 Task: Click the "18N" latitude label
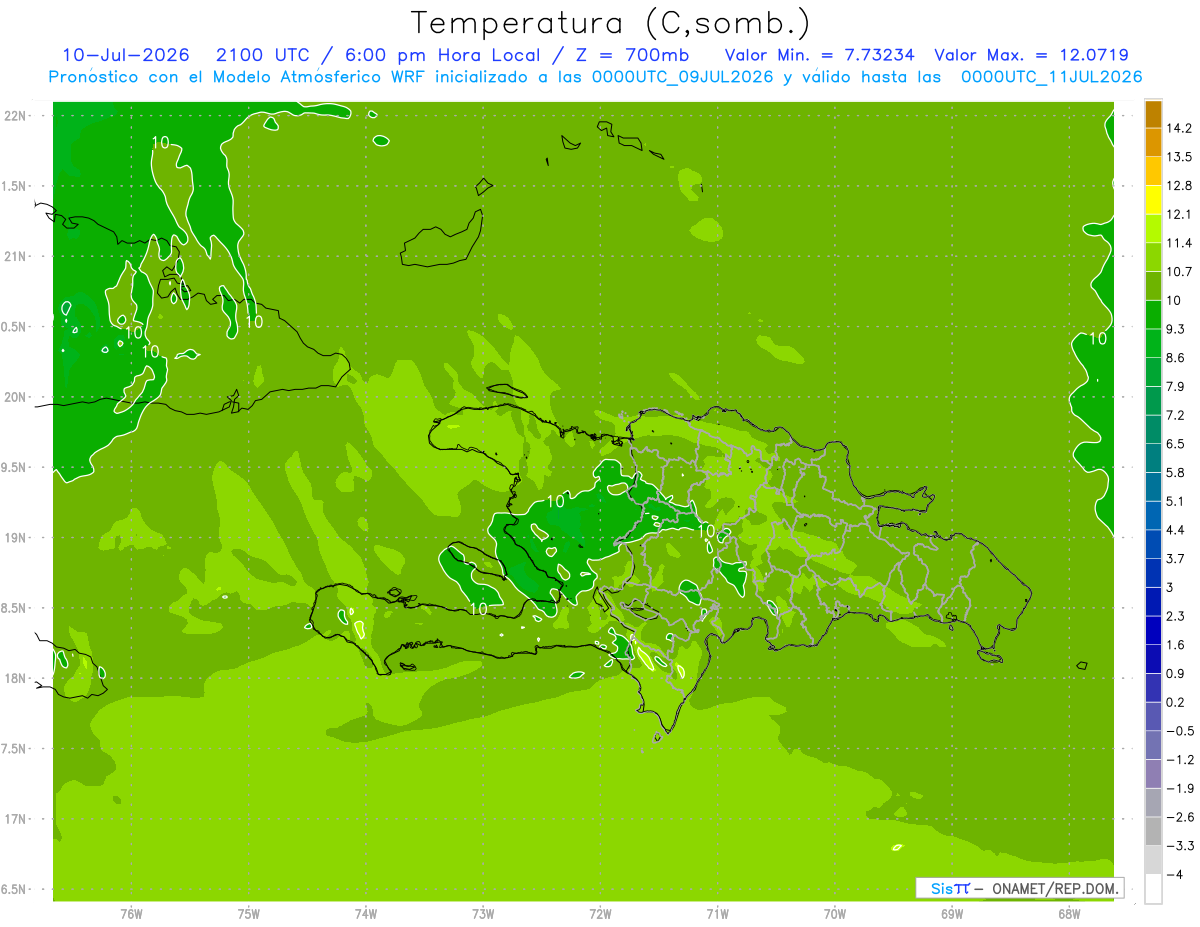15,678
